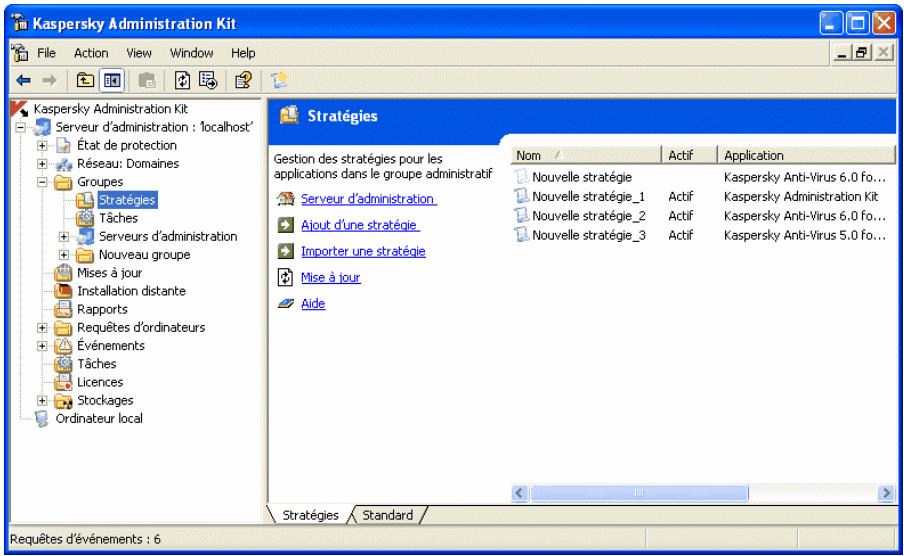Open the Window menu

coord(191,53)
